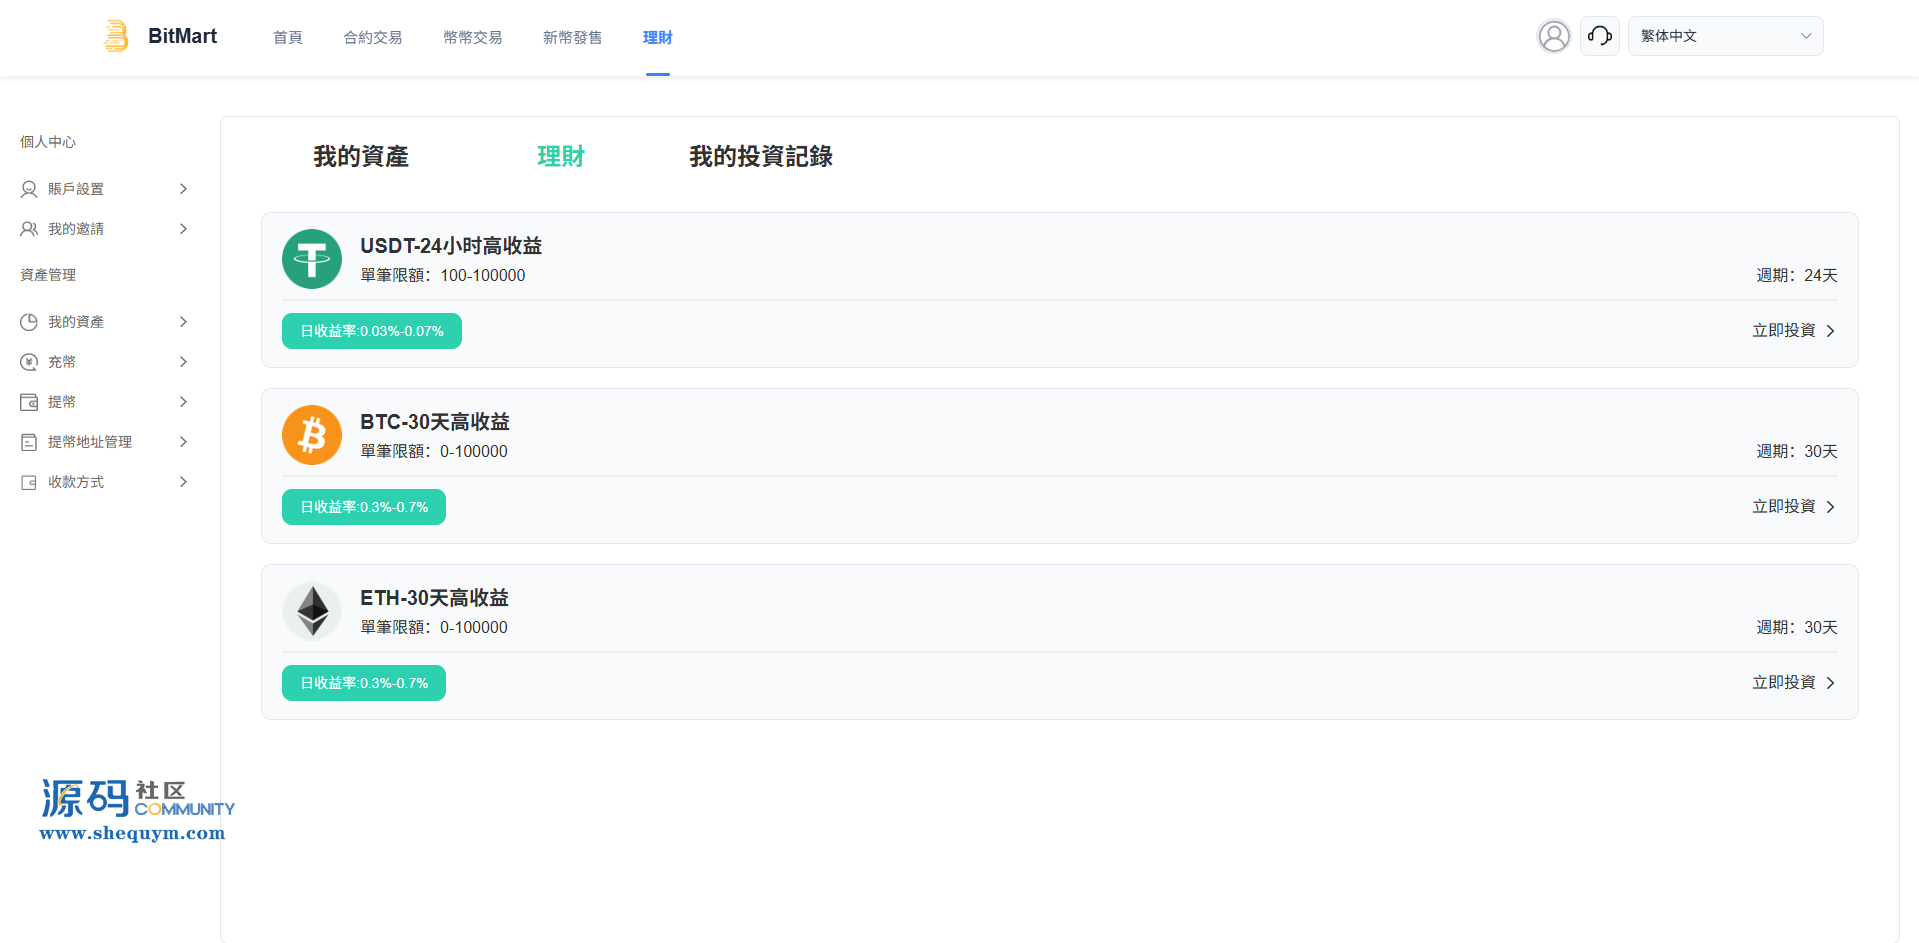Switch to the 我的投資記錄 tab
This screenshot has height=943, width=1919.
pos(760,157)
